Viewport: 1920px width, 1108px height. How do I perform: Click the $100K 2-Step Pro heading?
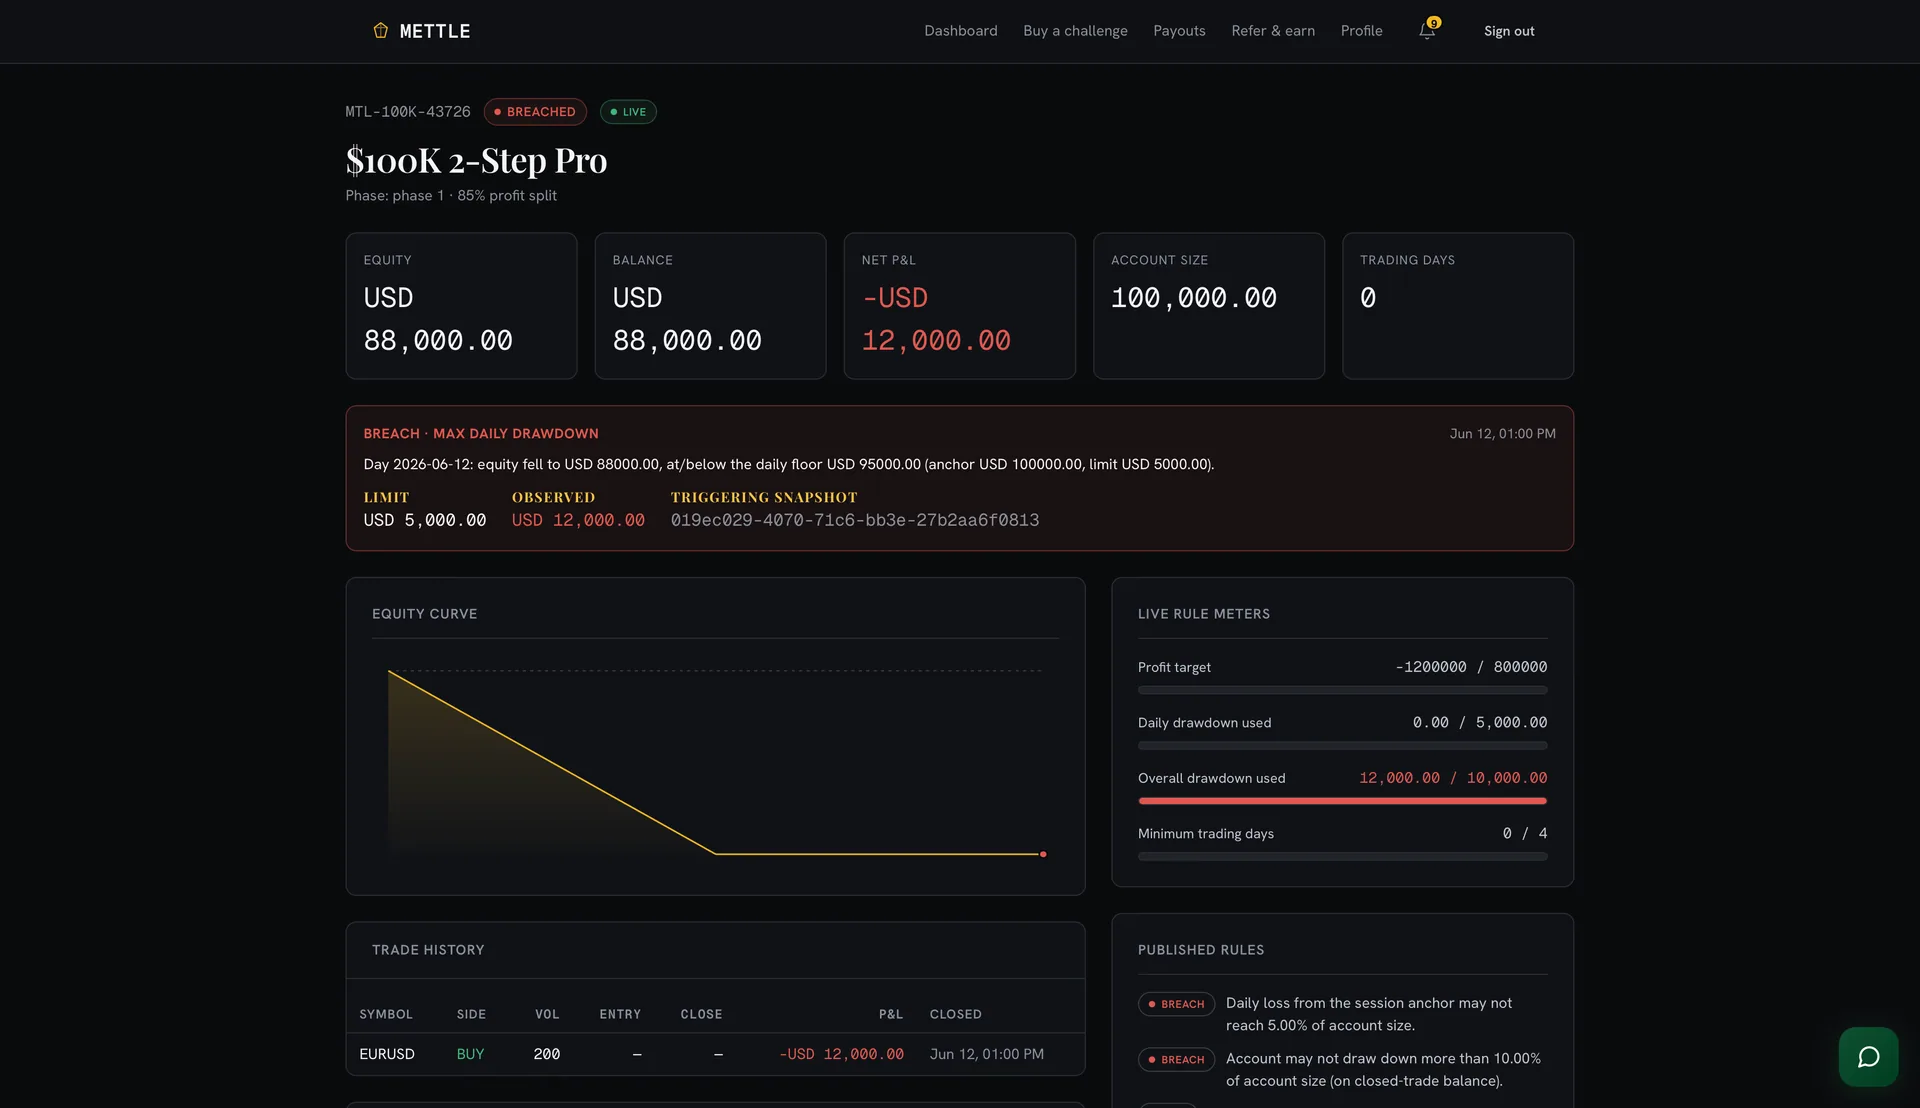pos(476,160)
